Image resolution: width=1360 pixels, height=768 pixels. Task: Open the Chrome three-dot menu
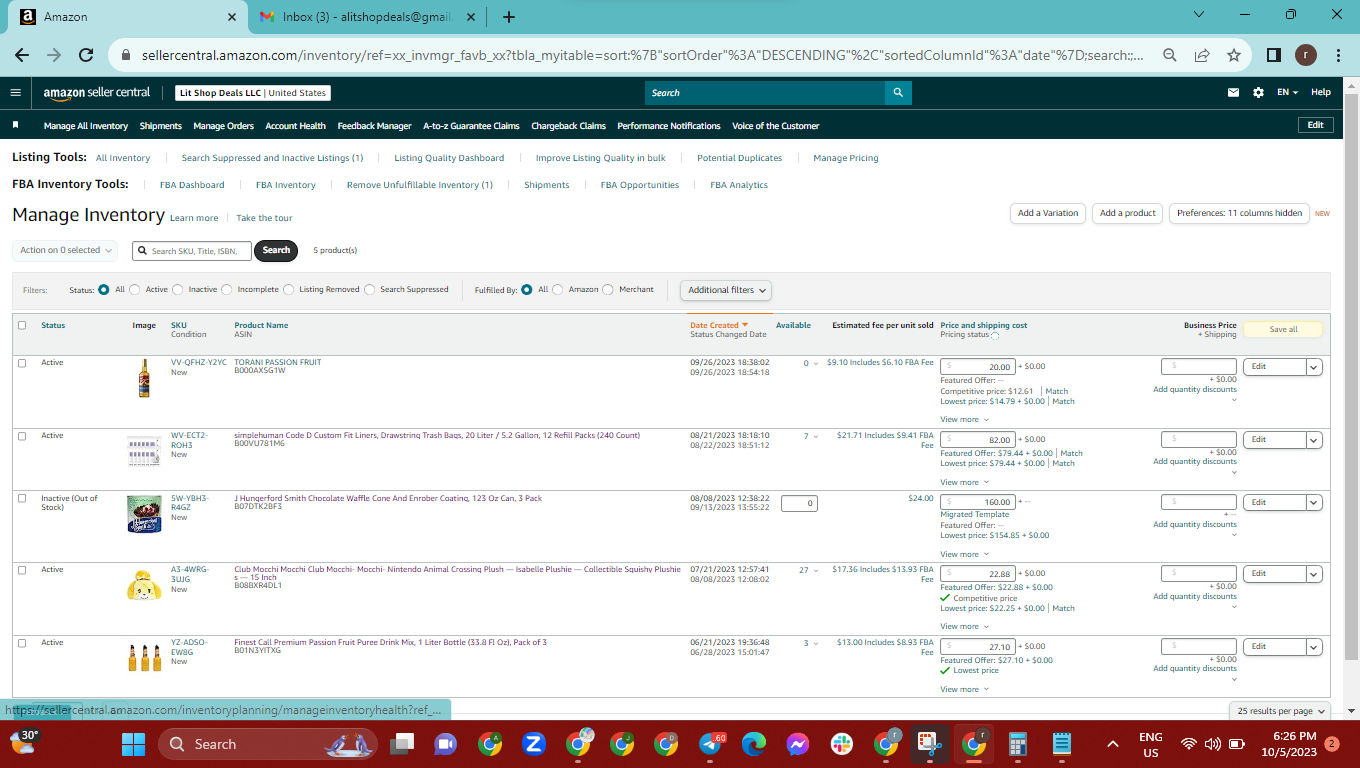(1337, 56)
